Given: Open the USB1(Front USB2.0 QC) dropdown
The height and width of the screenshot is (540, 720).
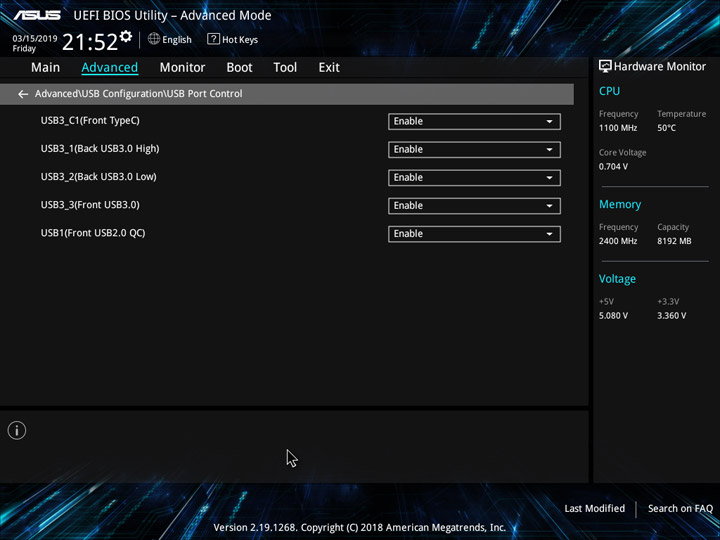Looking at the screenshot, I should coord(474,234).
